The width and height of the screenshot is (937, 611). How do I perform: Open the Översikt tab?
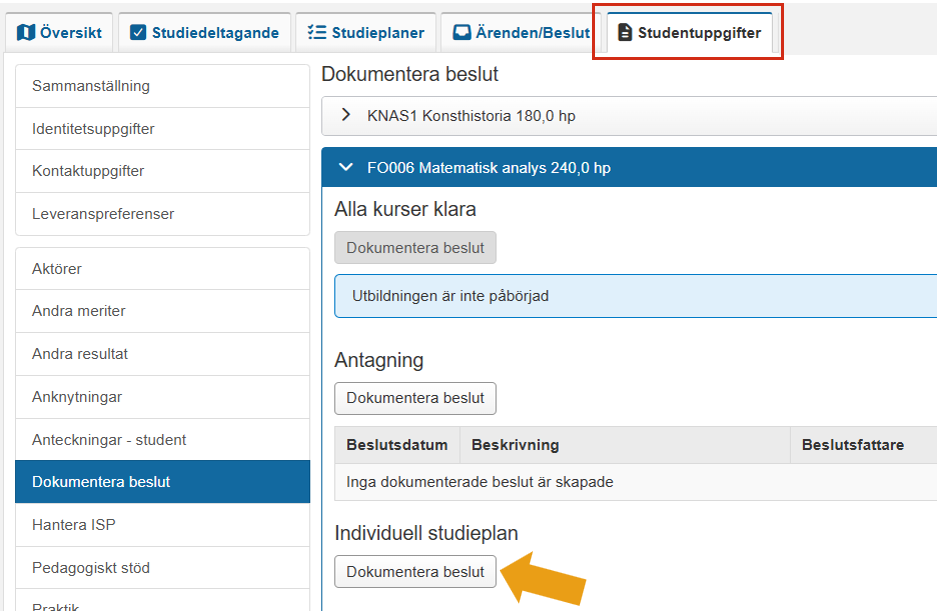(x=59, y=32)
